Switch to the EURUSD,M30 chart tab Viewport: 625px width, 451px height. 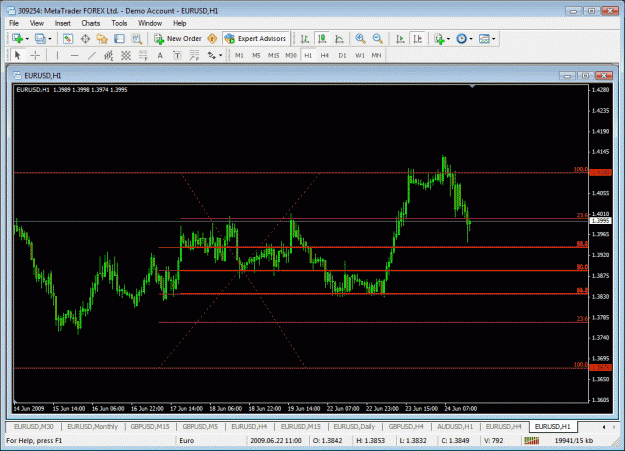(x=33, y=427)
